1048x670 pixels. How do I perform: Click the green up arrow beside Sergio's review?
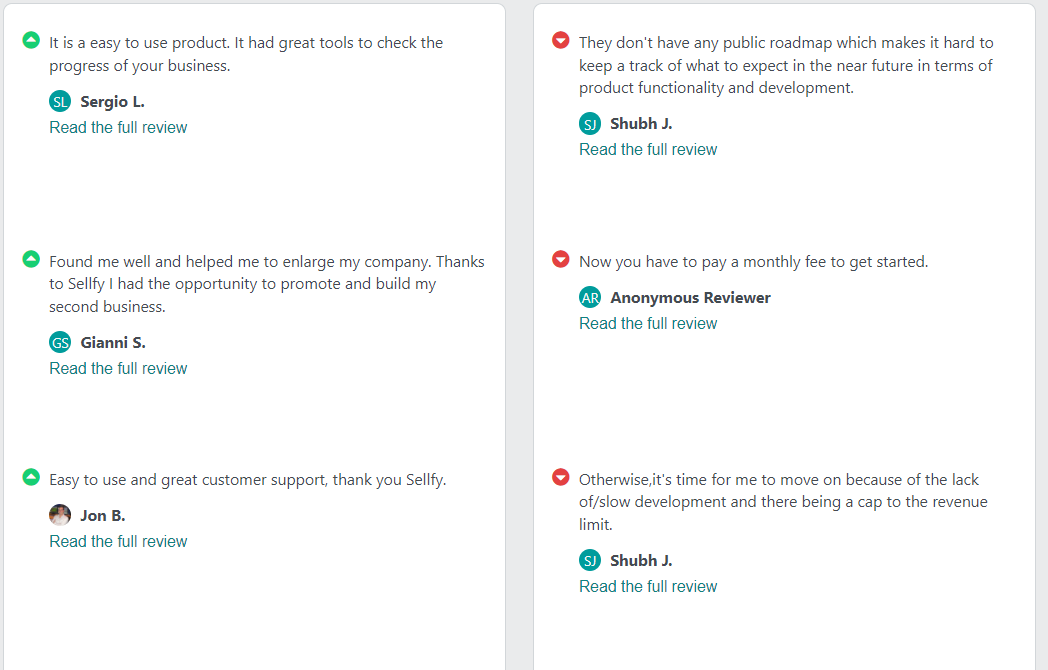(31, 40)
